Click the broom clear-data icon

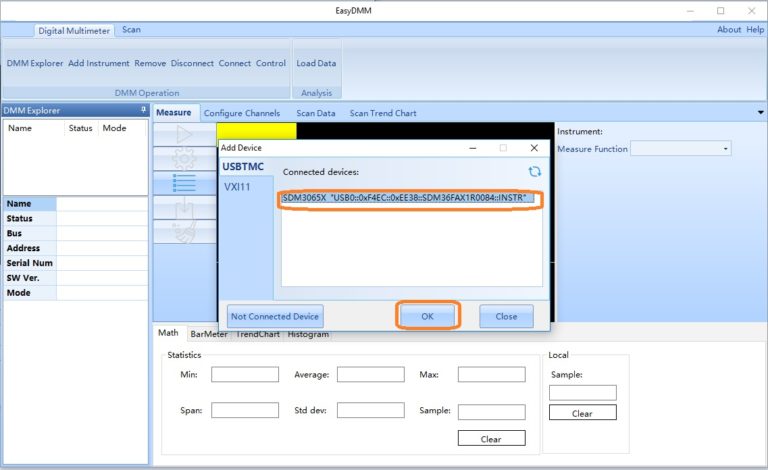click(x=184, y=232)
